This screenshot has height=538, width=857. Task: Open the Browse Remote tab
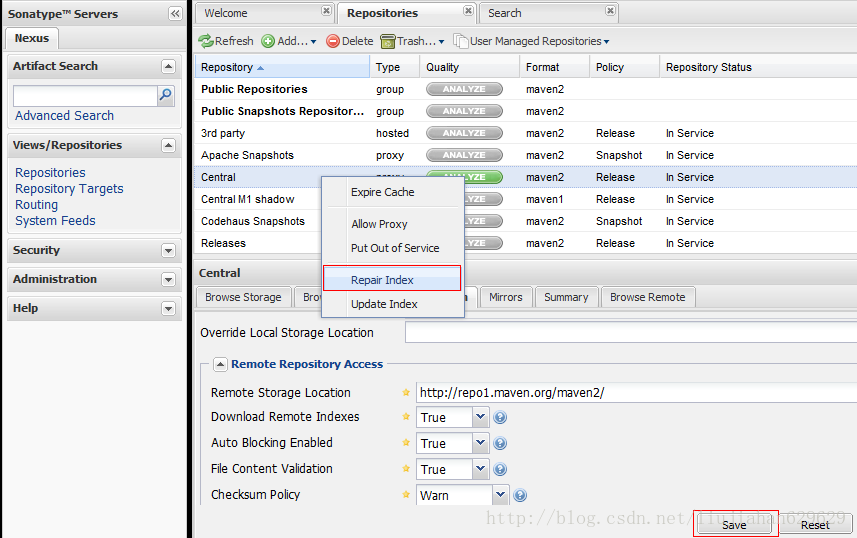point(648,297)
